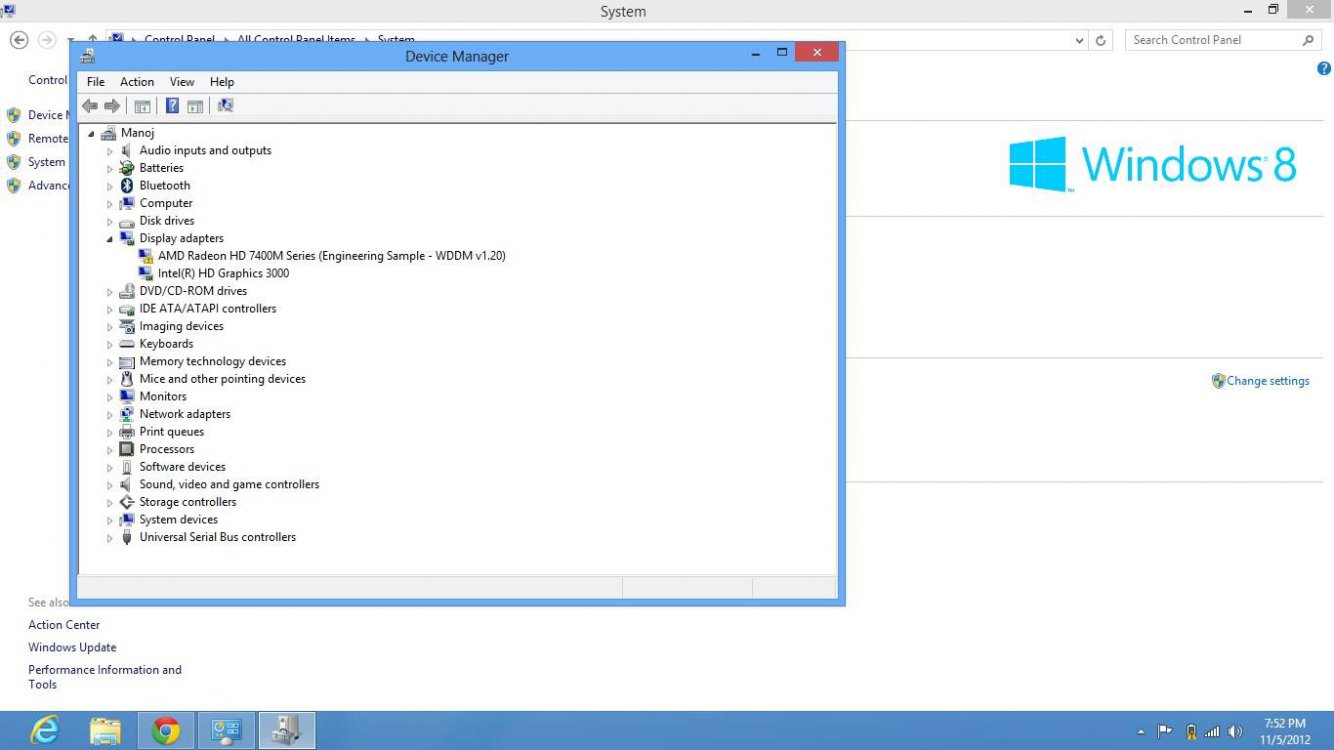Open File Explorer from the taskbar

pos(105,731)
